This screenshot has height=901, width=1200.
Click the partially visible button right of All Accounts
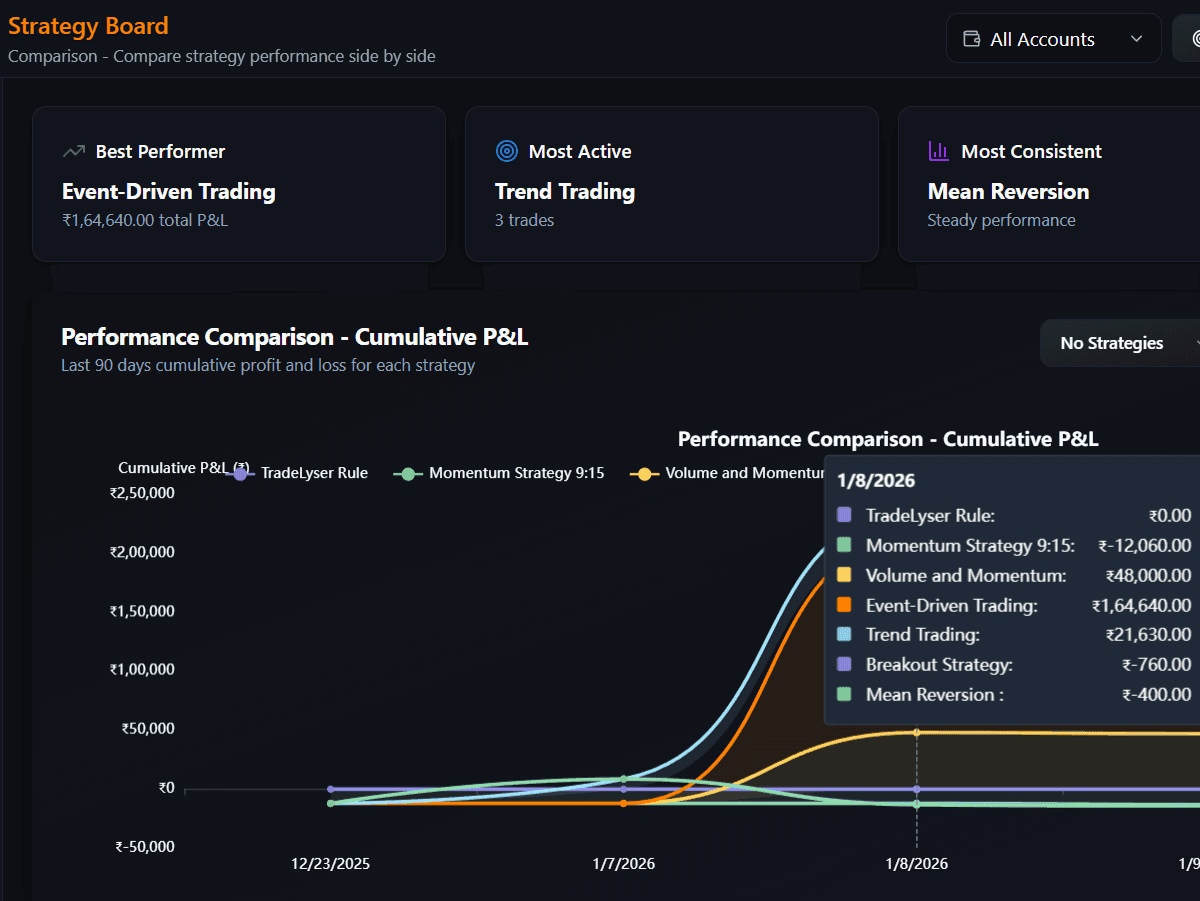pyautogui.click(x=1187, y=39)
